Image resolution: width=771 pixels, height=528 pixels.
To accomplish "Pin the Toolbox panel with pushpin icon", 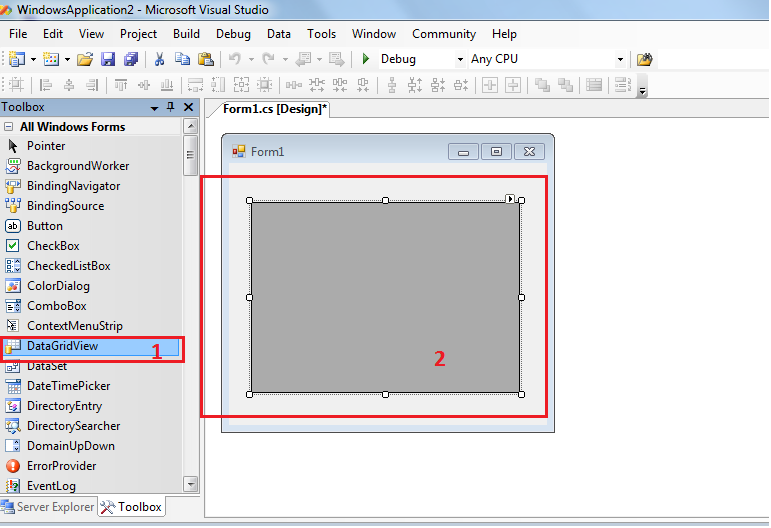I will [x=171, y=107].
